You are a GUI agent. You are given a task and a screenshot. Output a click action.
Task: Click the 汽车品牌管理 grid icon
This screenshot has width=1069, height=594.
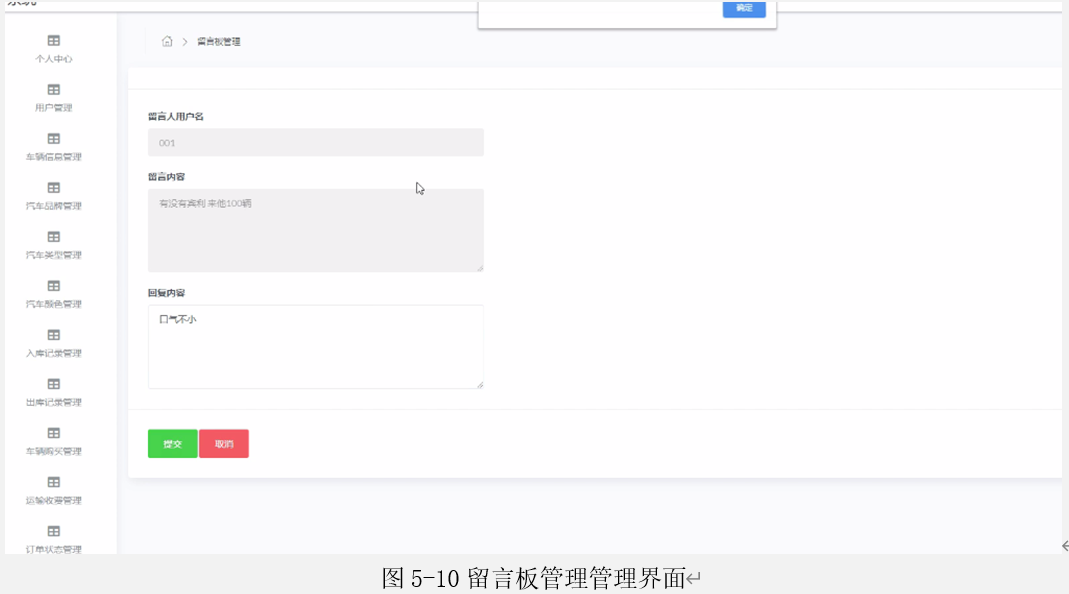click(52, 187)
